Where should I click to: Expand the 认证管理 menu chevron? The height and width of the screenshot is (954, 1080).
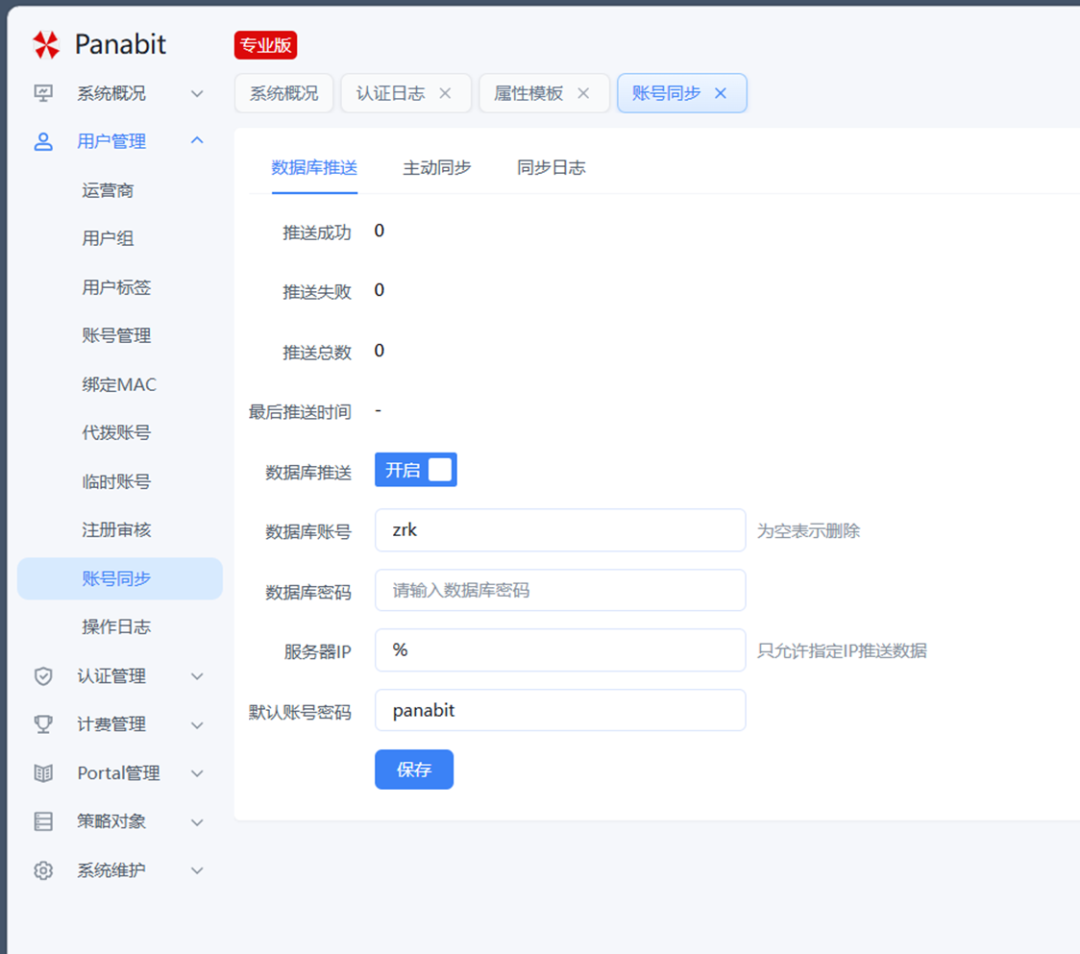pos(197,676)
